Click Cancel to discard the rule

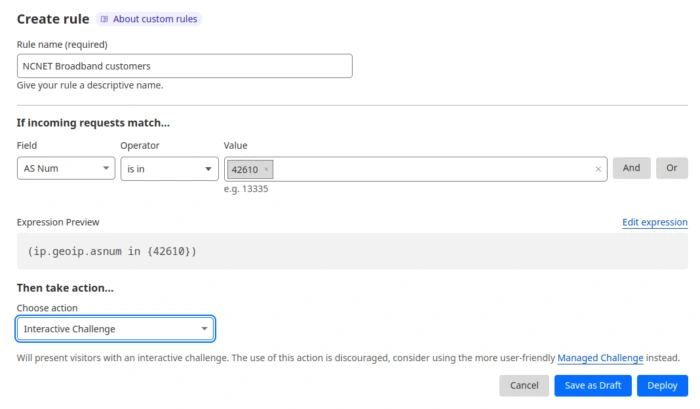click(524, 385)
